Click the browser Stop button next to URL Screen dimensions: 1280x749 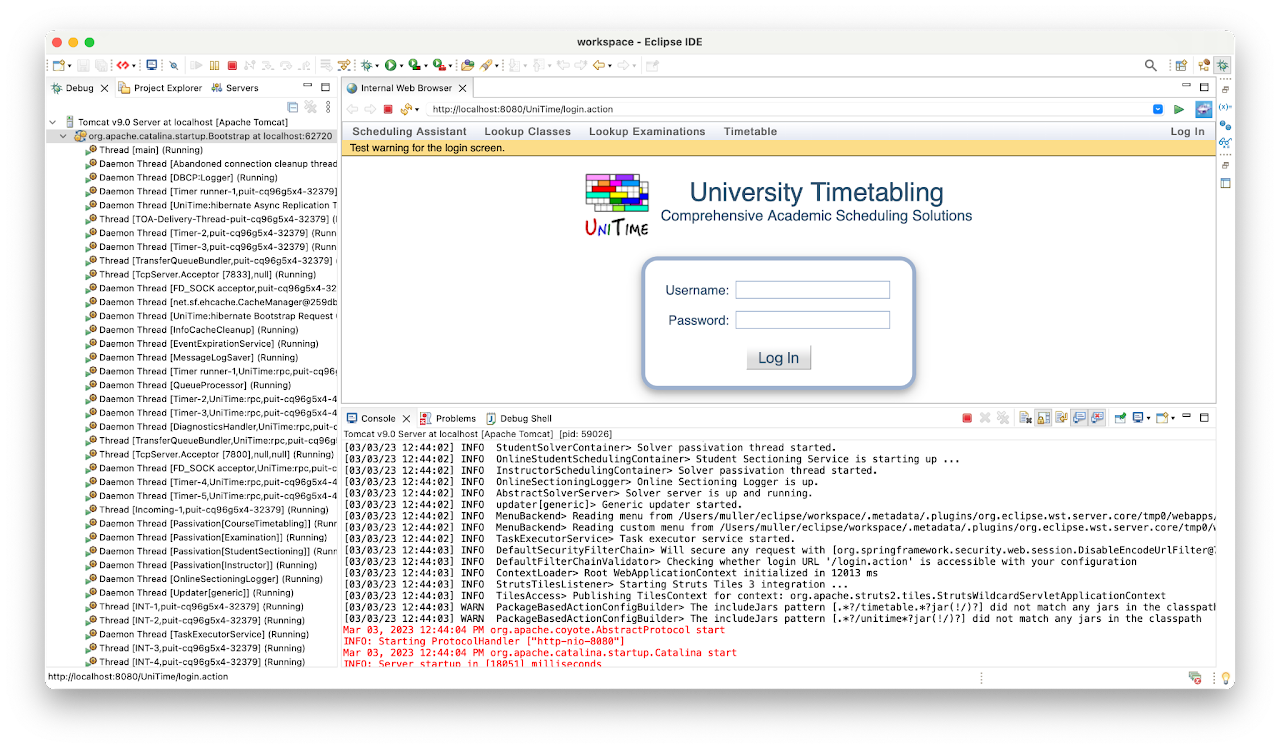click(x=388, y=109)
